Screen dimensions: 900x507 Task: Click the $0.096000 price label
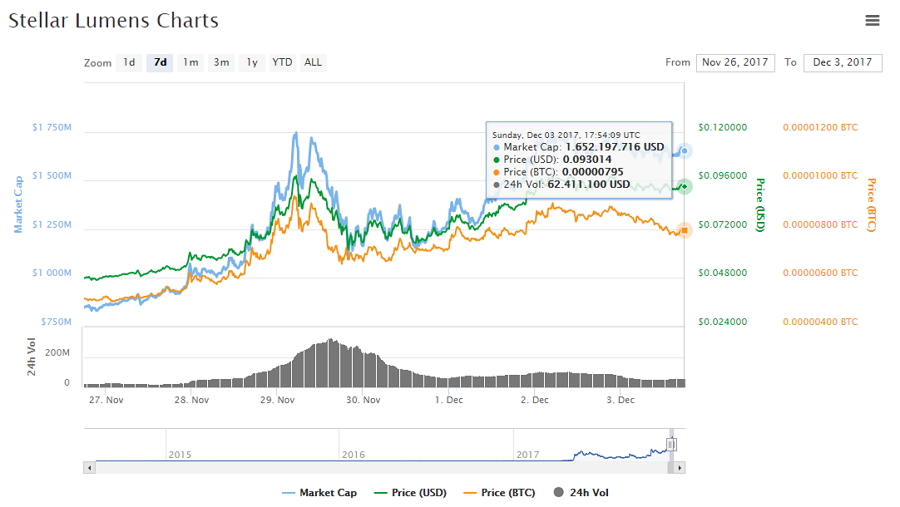coord(723,176)
